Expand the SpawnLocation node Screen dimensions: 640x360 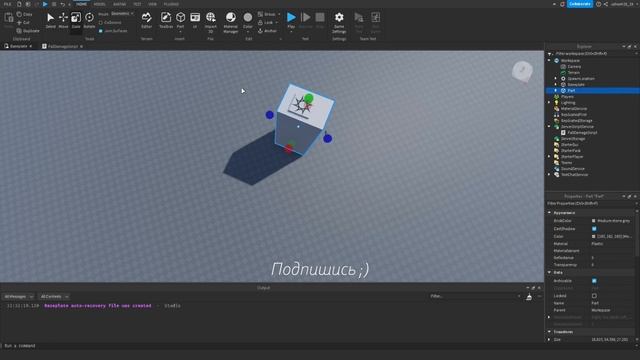[x=556, y=78]
